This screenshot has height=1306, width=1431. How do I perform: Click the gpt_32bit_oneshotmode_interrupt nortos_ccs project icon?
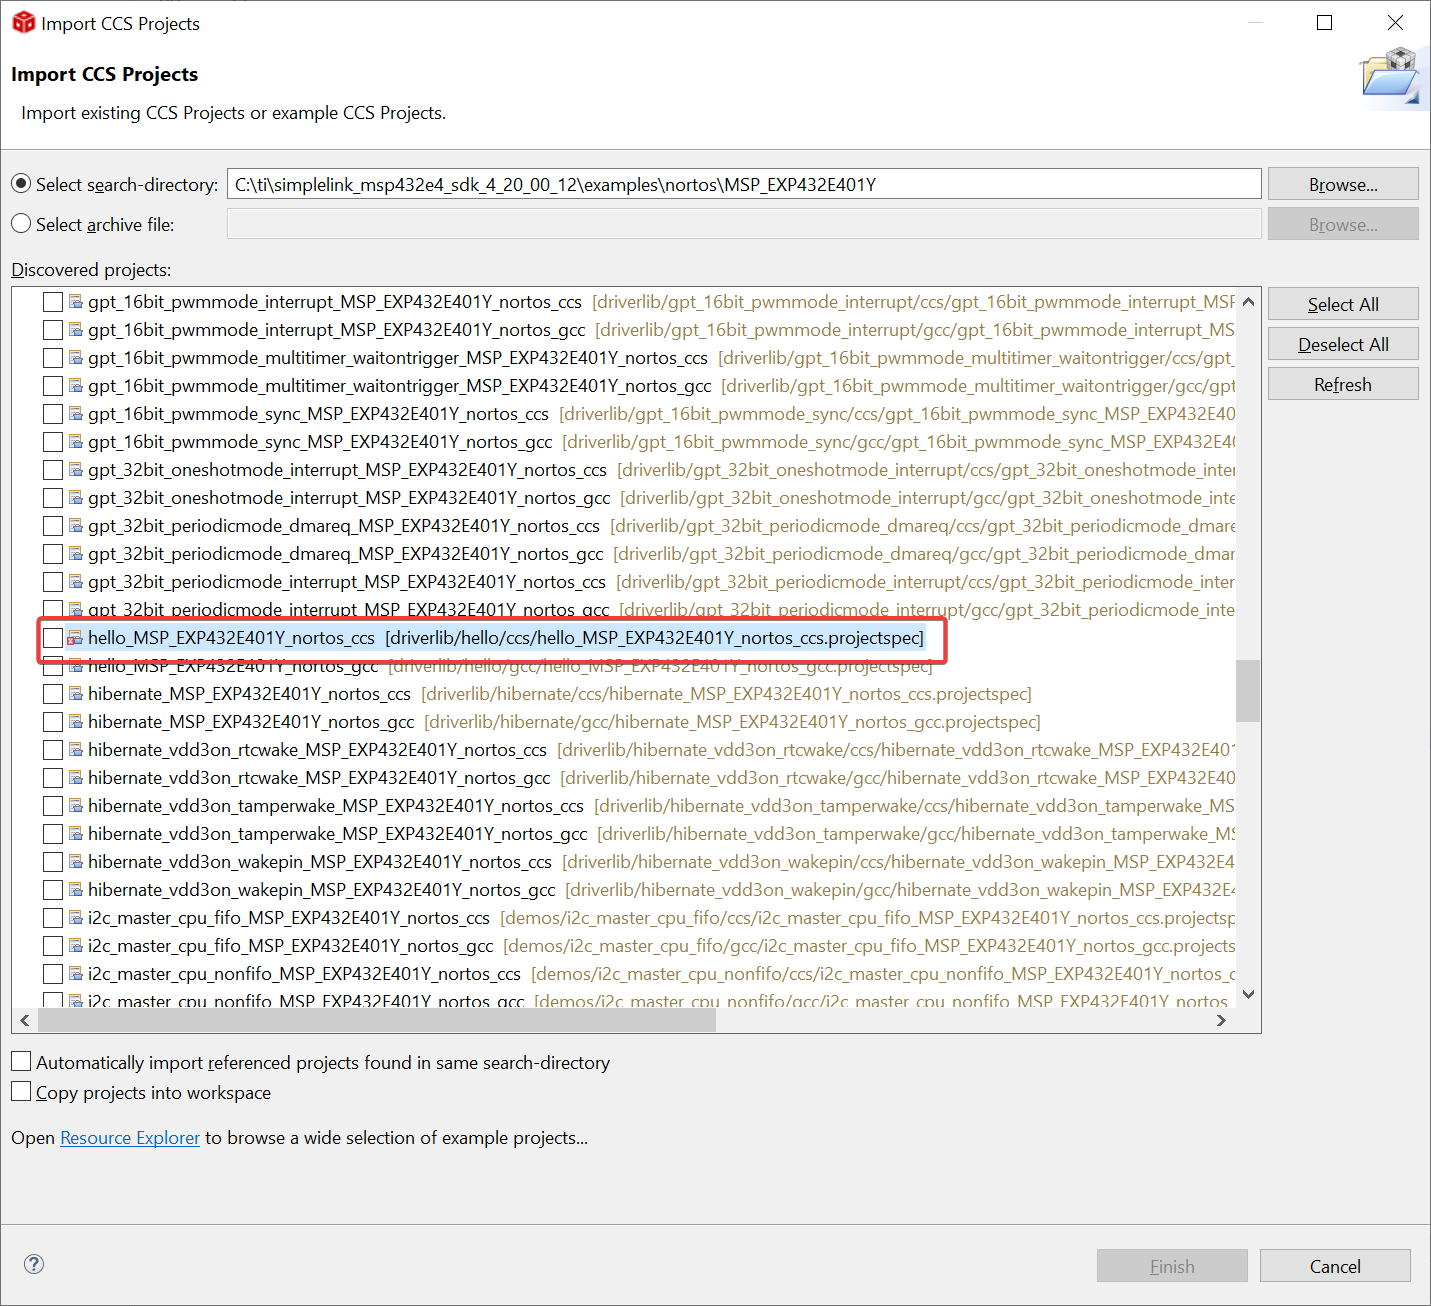click(75, 470)
